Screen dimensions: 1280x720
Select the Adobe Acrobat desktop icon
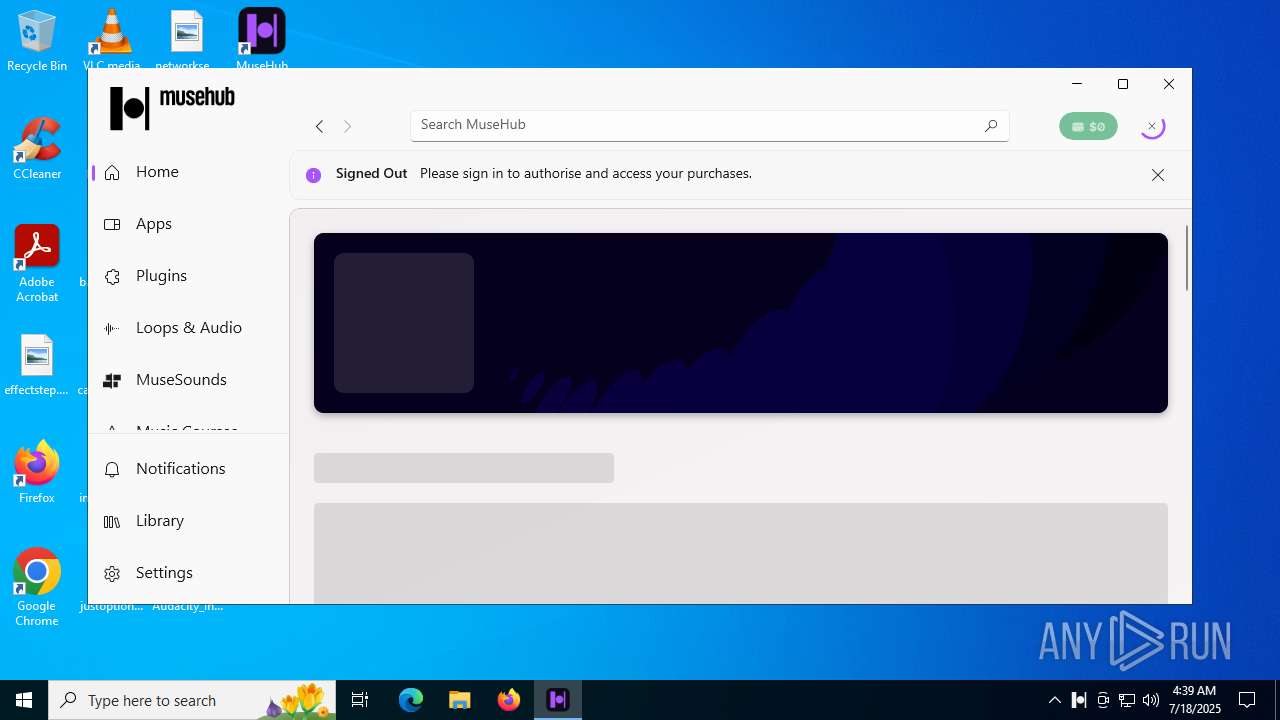click(x=37, y=264)
